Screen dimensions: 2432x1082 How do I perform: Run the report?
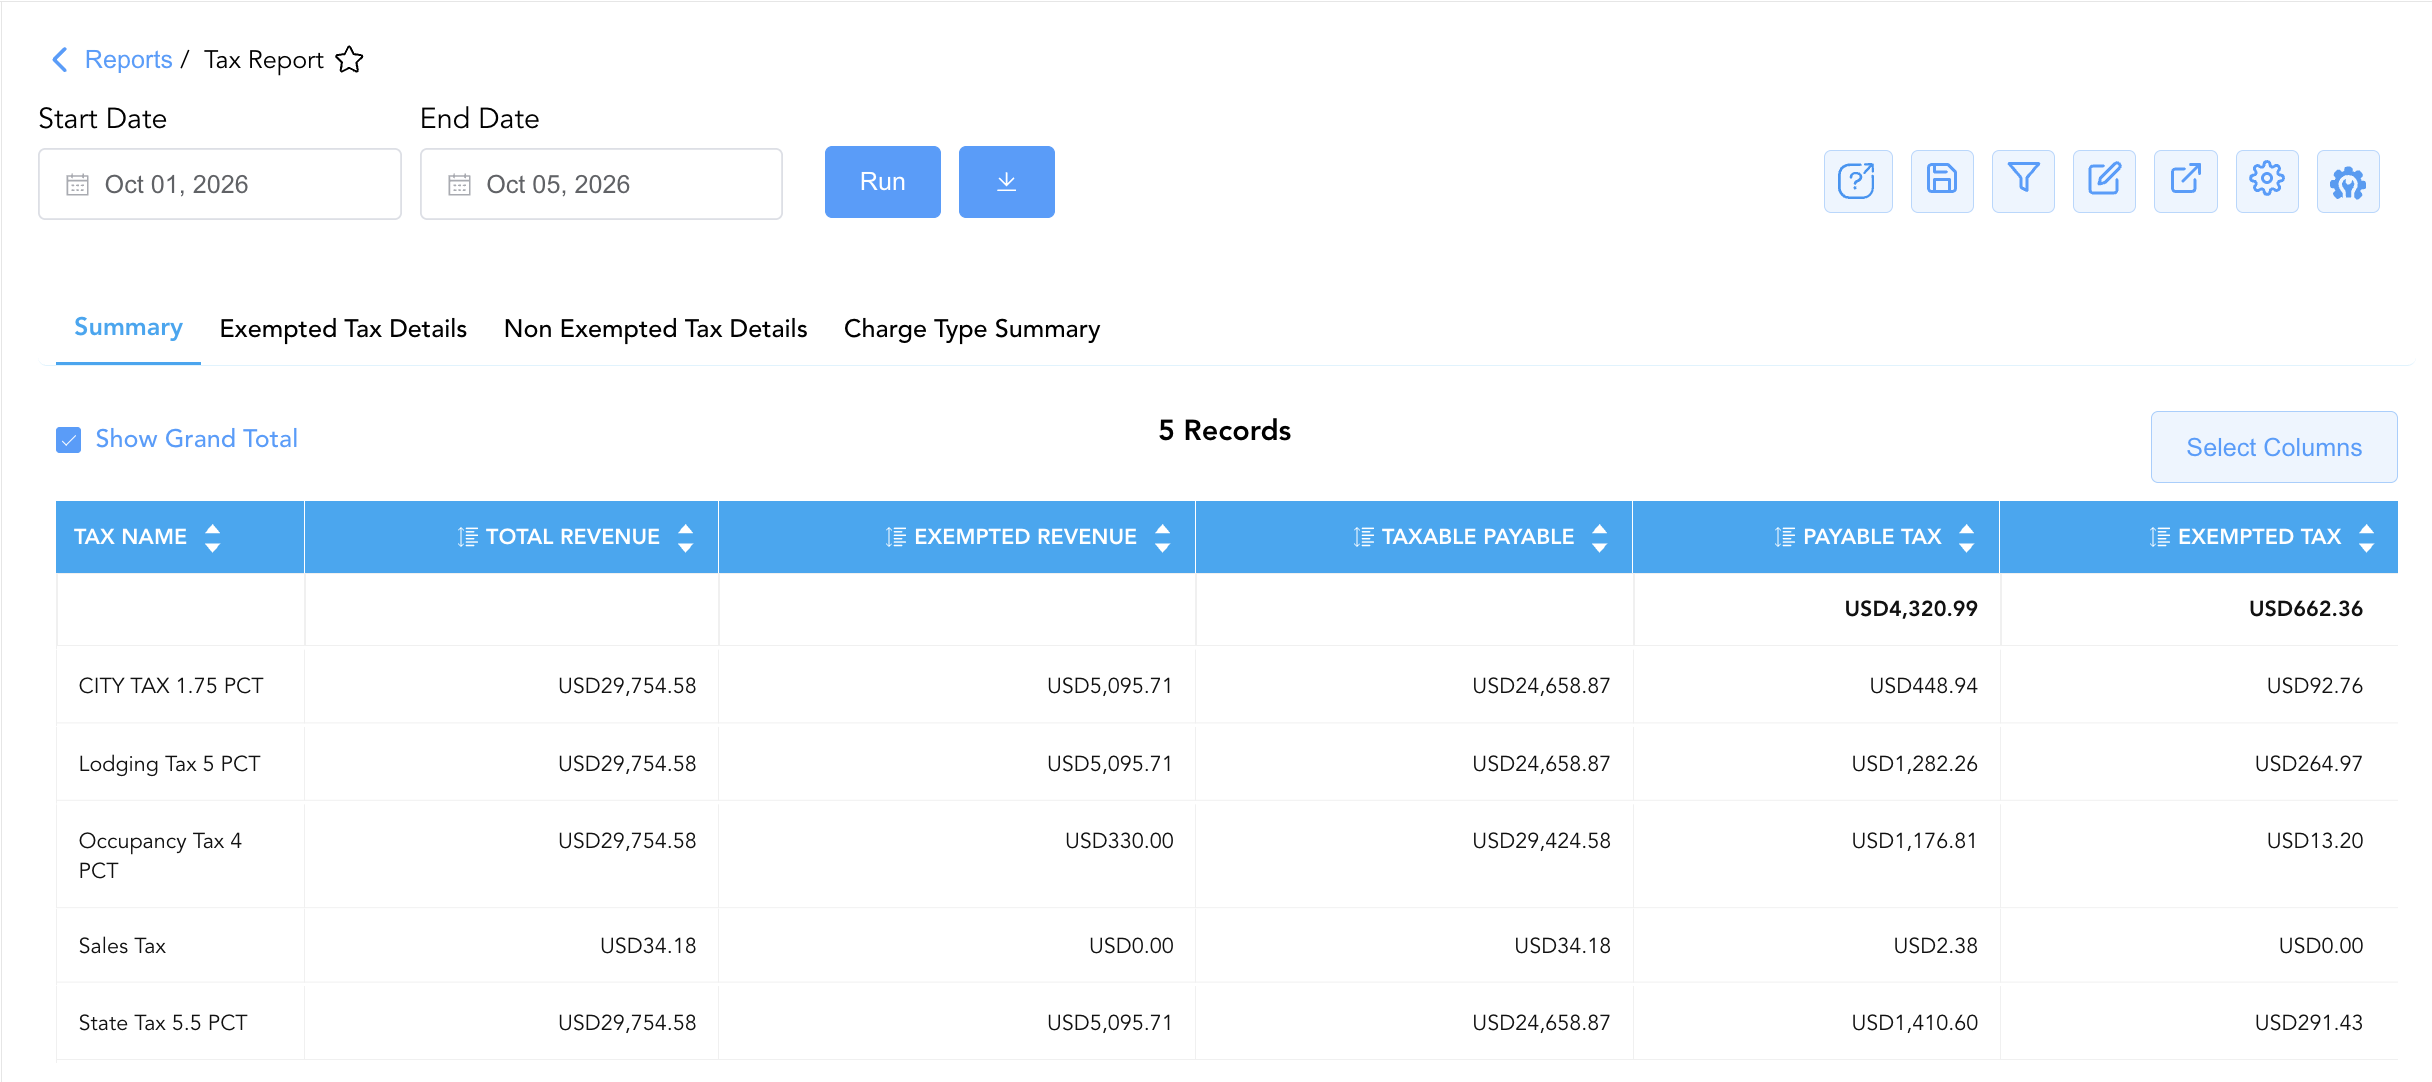coord(882,182)
